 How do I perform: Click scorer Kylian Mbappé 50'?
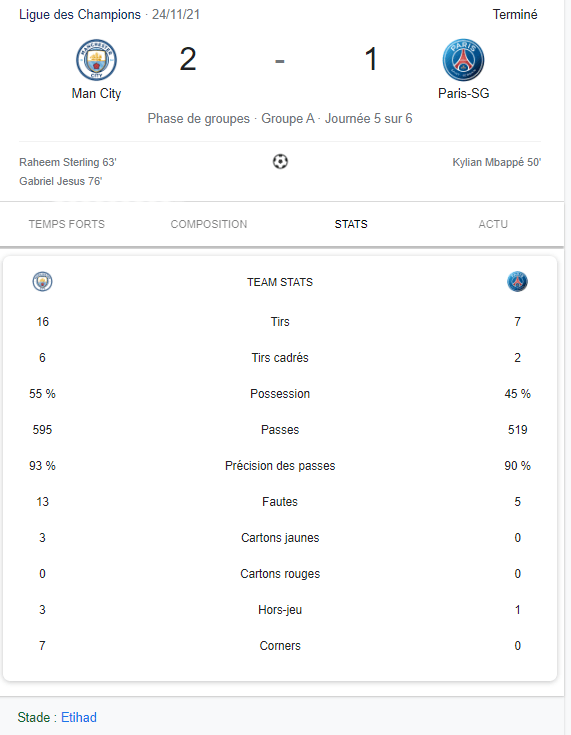(496, 162)
